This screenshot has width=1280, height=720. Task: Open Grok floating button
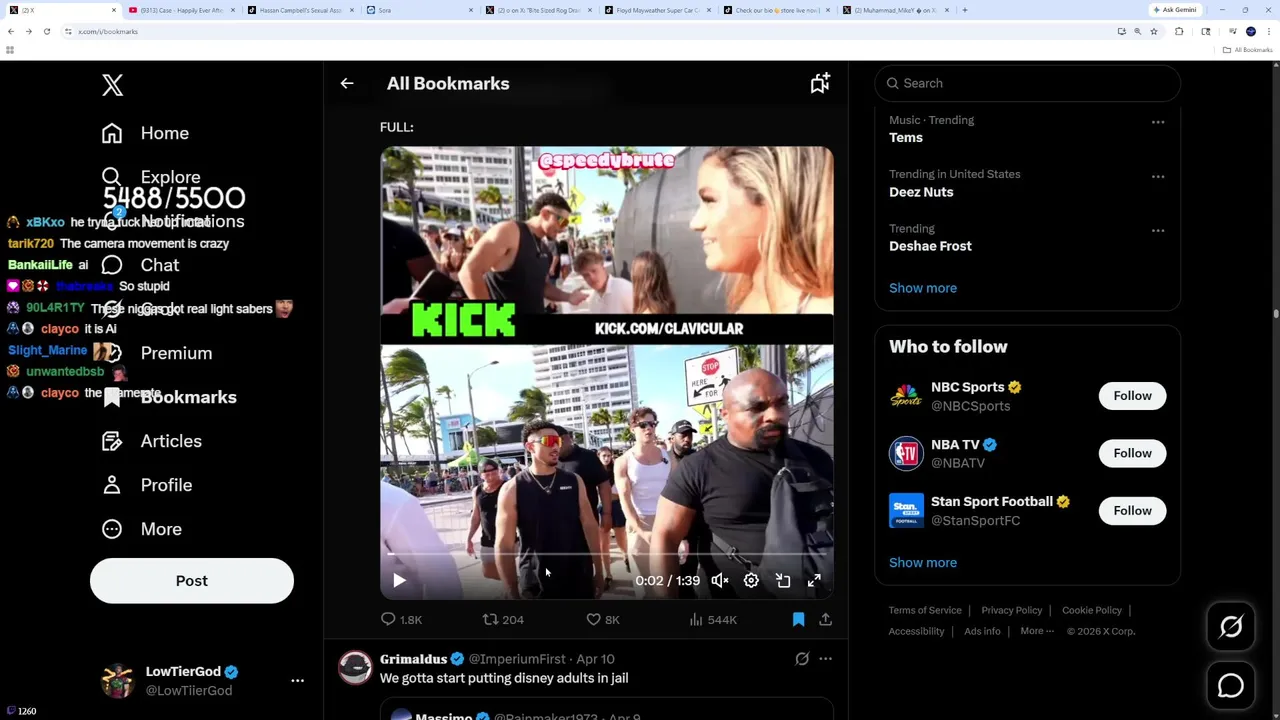coord(1231,627)
